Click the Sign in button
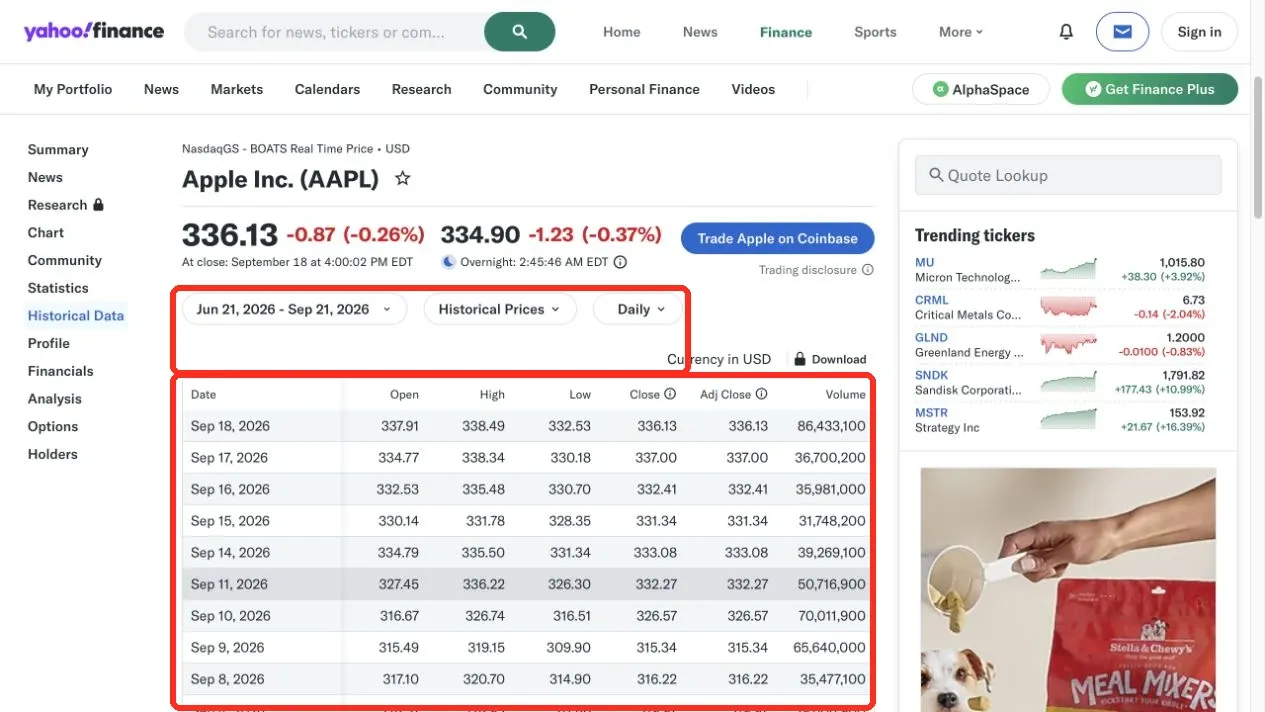 [x=1199, y=32]
